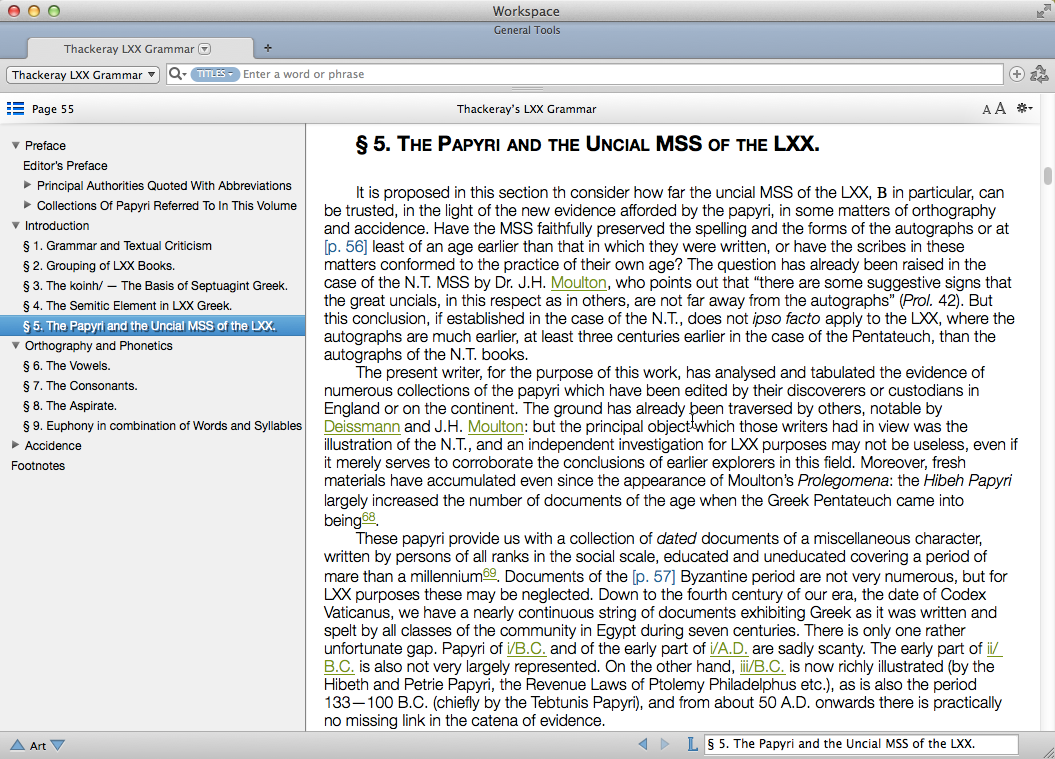Image resolution: width=1055 pixels, height=759 pixels.
Task: Add a new tab with plus icon
Action: point(267,48)
